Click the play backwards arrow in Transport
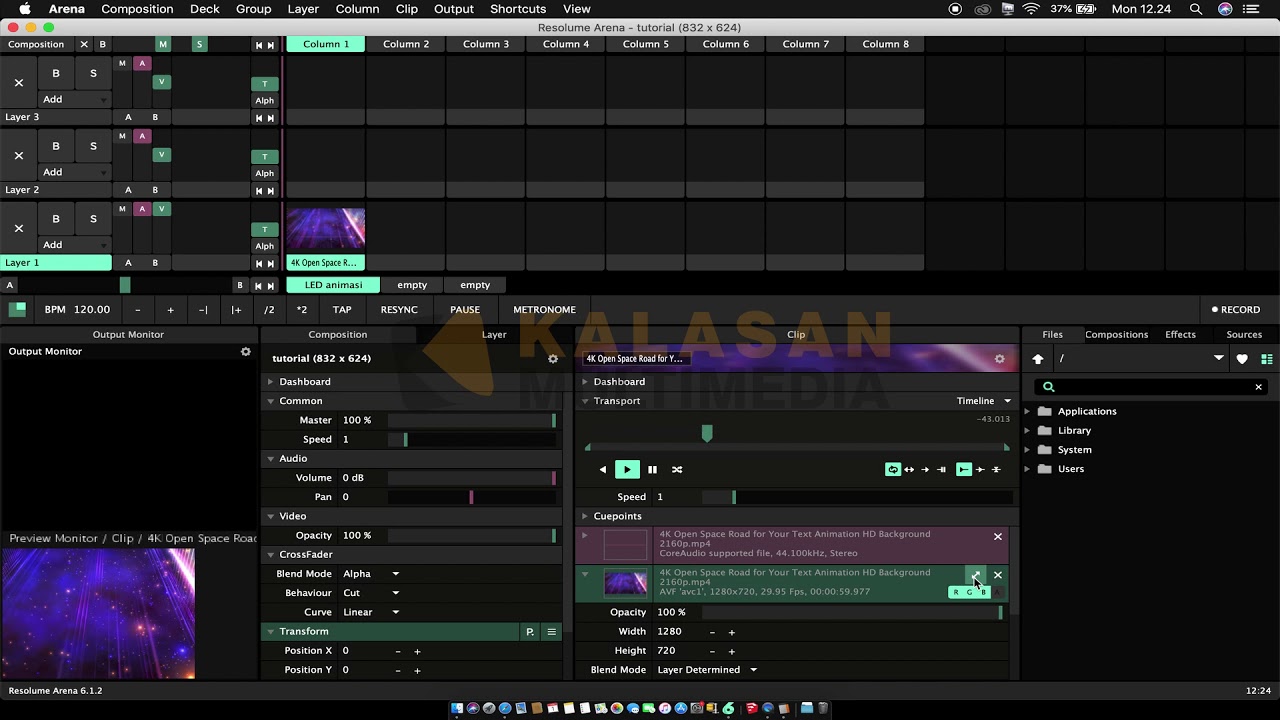 click(x=602, y=469)
